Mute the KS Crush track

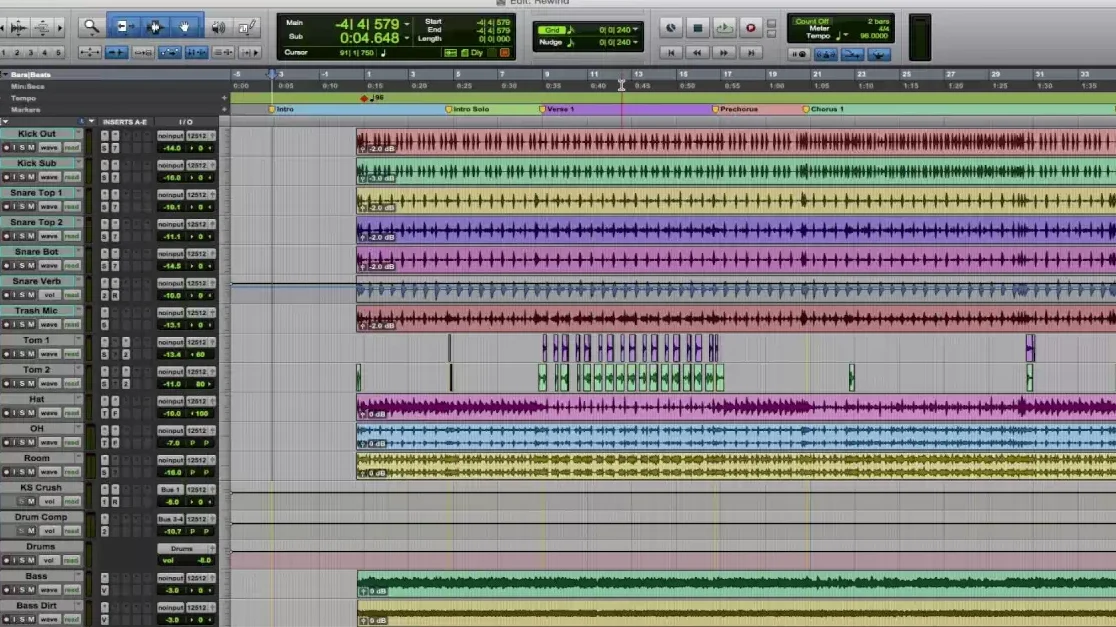coord(31,501)
